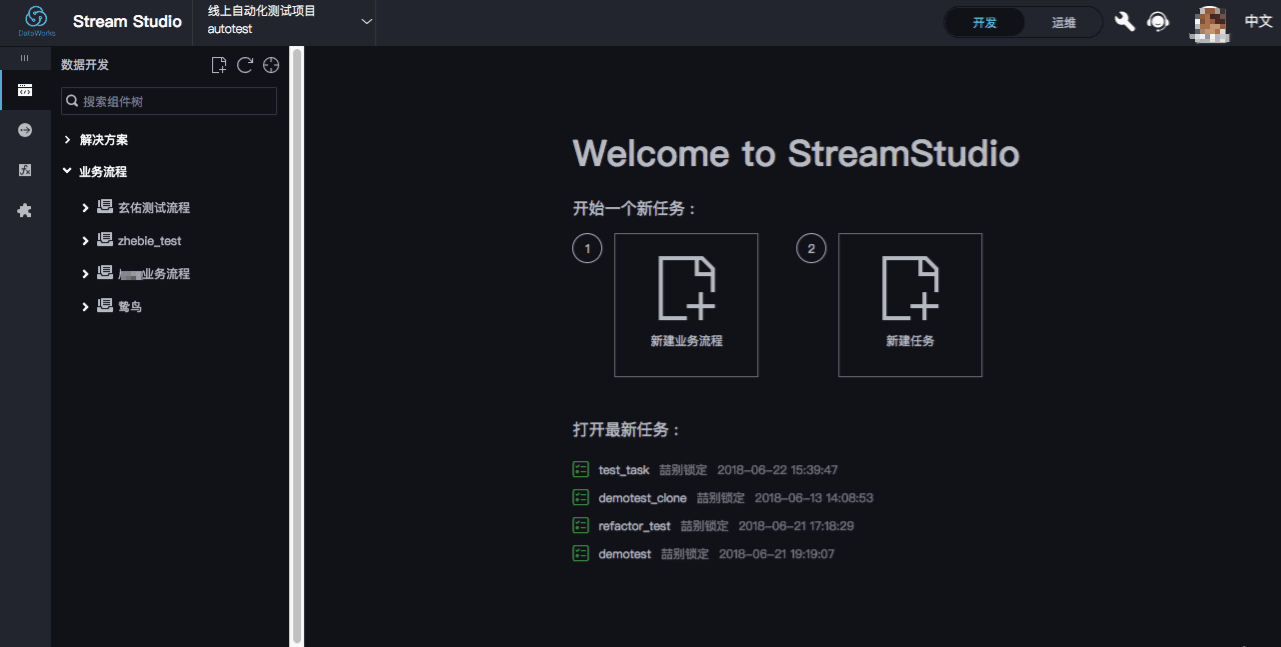Switch mode to 运维
The height and width of the screenshot is (647, 1281).
click(1063, 22)
